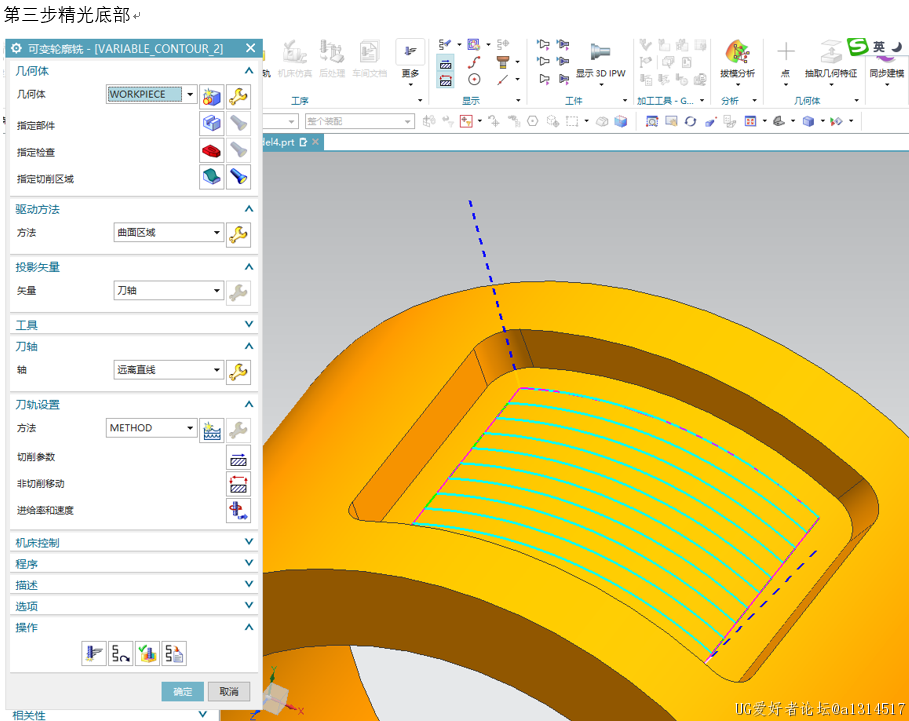Image resolution: width=909 pixels, height=721 pixels.
Task: Click the specify check geometry icon
Action: tap(211, 151)
